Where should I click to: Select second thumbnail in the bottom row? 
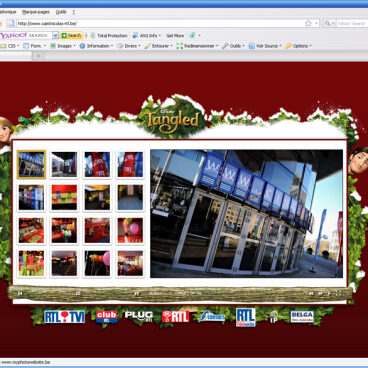tap(64, 264)
